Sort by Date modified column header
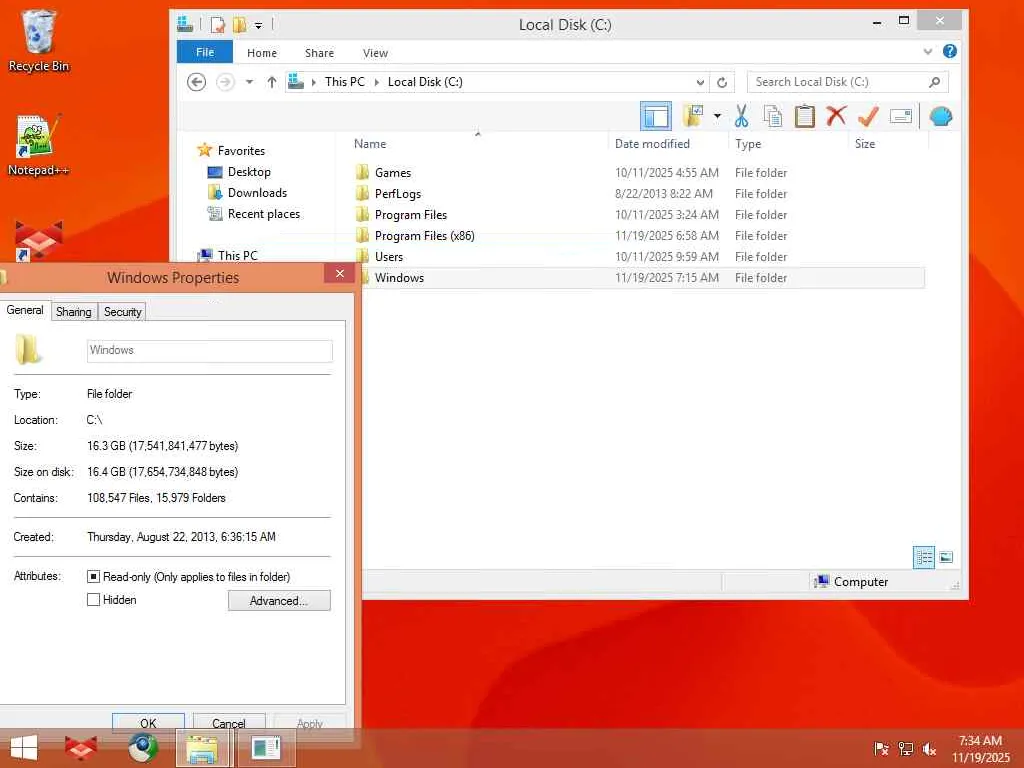 pyautogui.click(x=652, y=144)
